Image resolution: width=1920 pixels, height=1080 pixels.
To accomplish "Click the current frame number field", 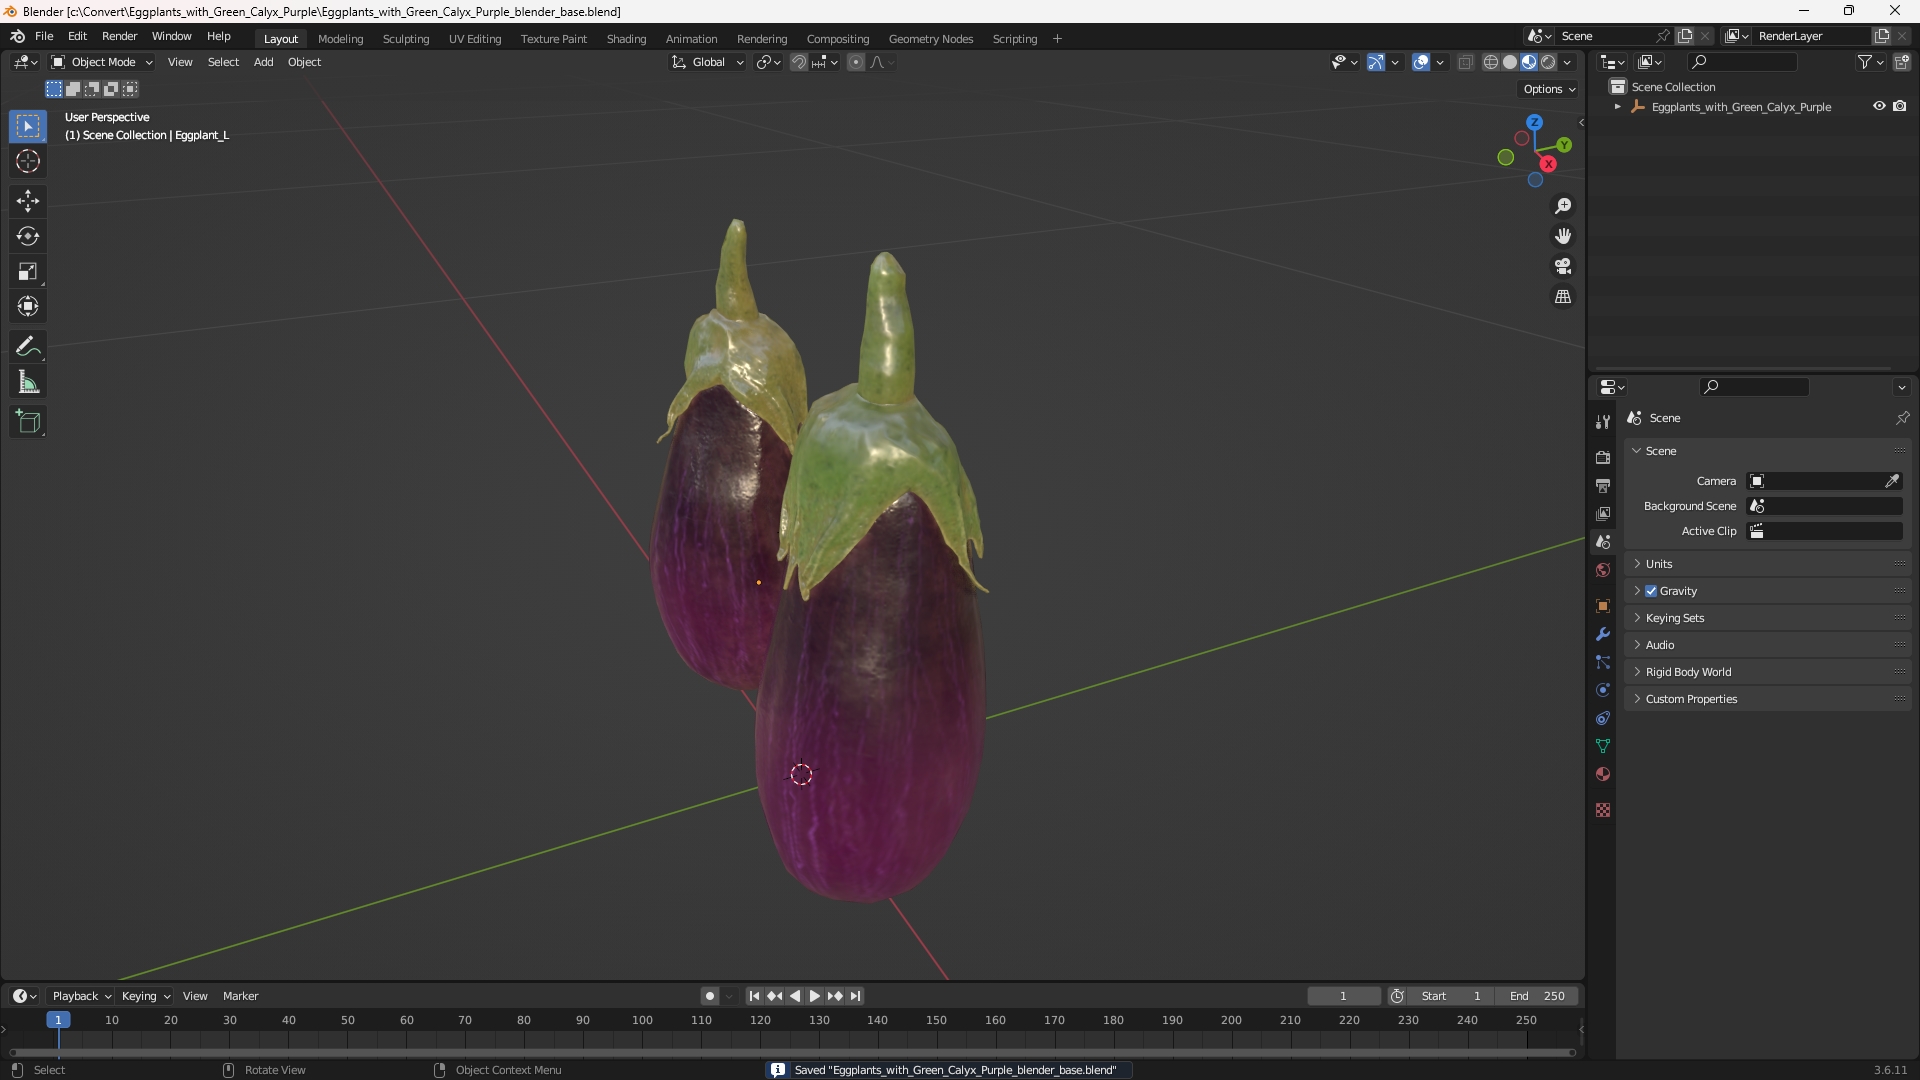I will coord(1343,996).
